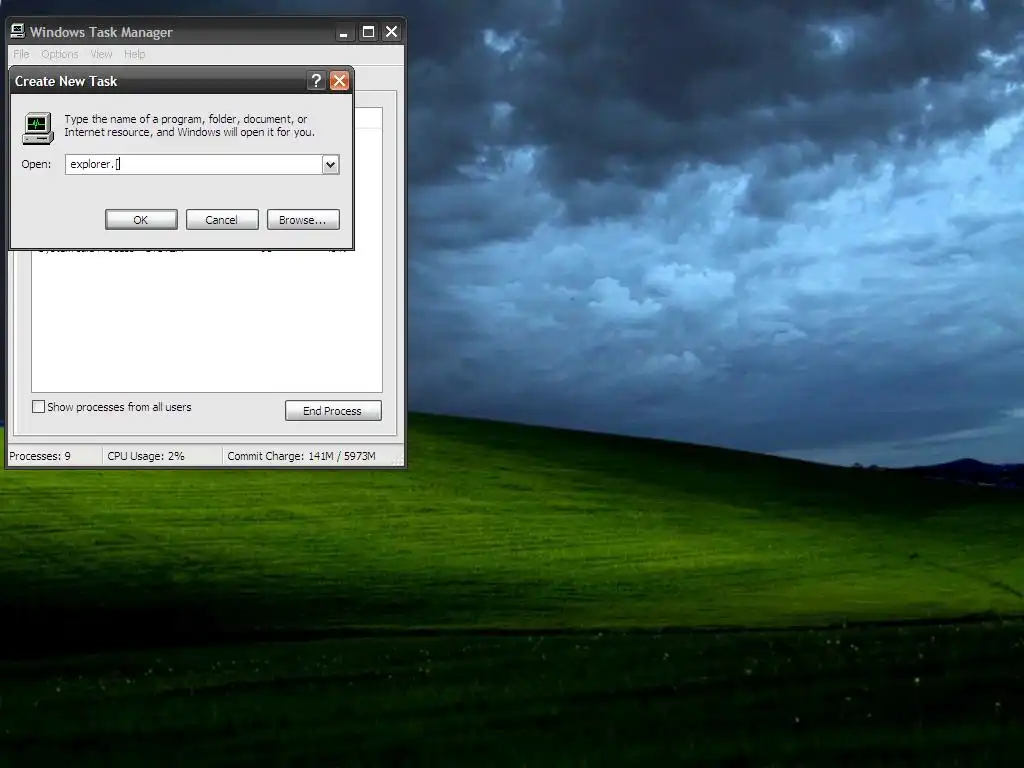
Task: Close the Windows Task Manager window
Action: tap(391, 32)
